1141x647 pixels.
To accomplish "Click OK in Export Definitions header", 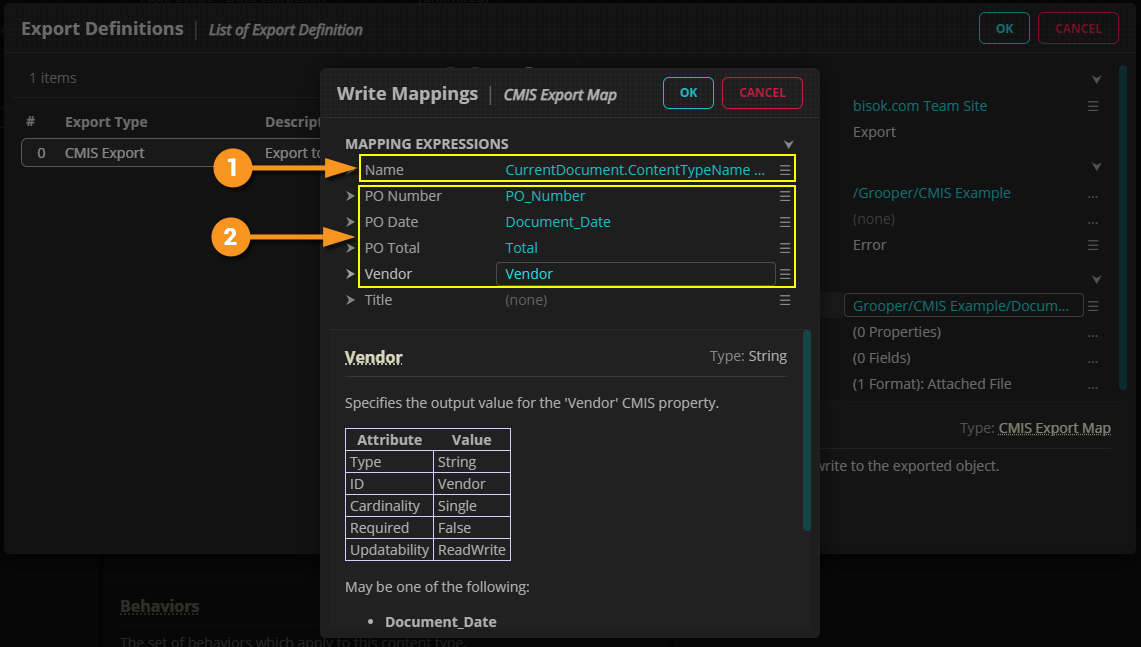I will (1004, 29).
